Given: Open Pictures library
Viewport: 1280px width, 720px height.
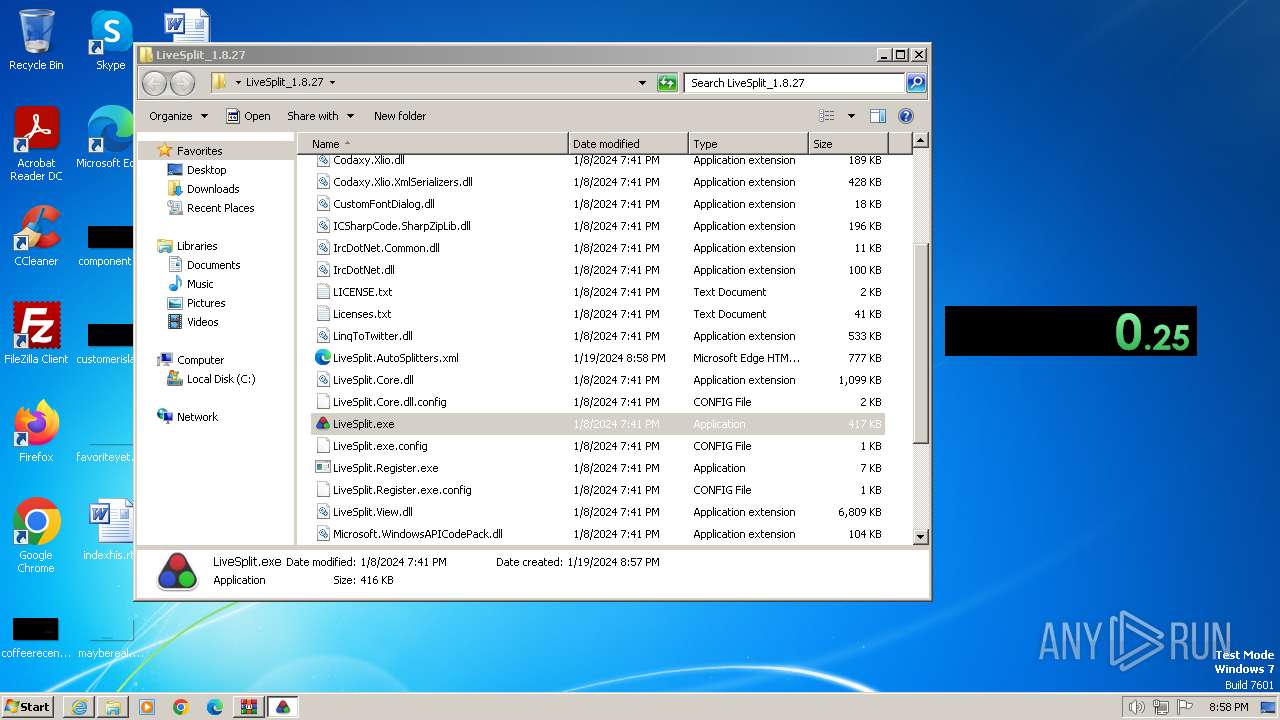Looking at the screenshot, I should 206,303.
